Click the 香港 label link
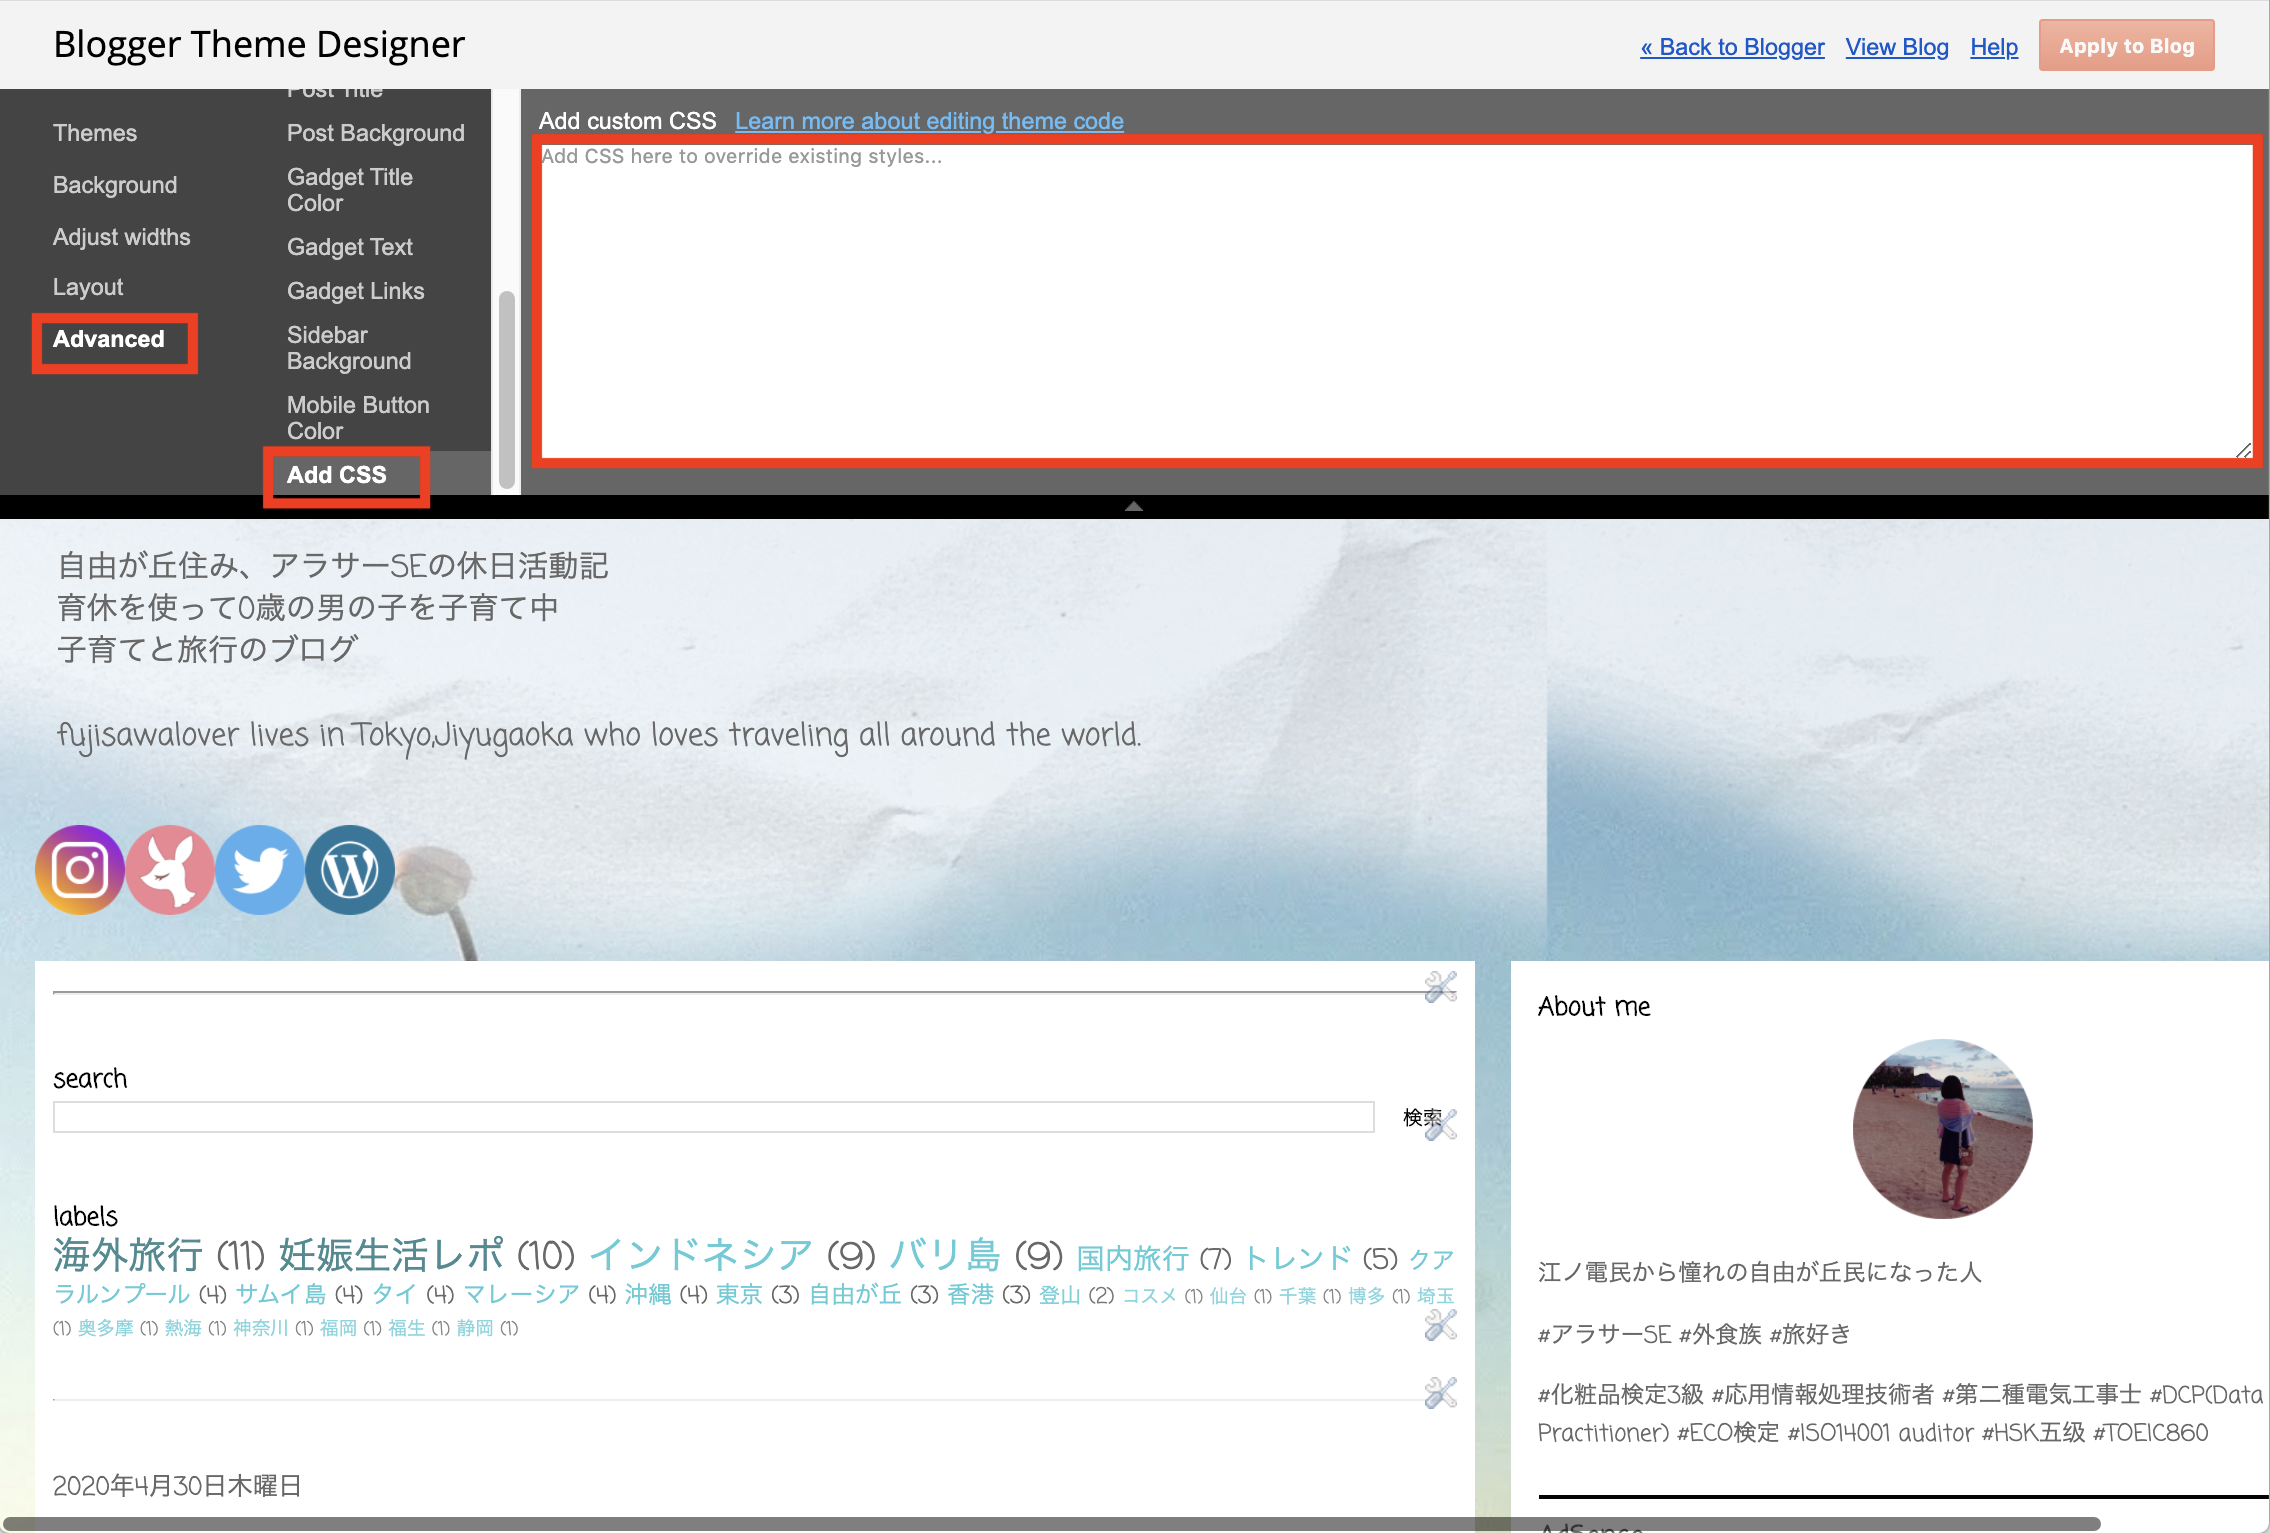The width and height of the screenshot is (2270, 1533). [x=970, y=1294]
